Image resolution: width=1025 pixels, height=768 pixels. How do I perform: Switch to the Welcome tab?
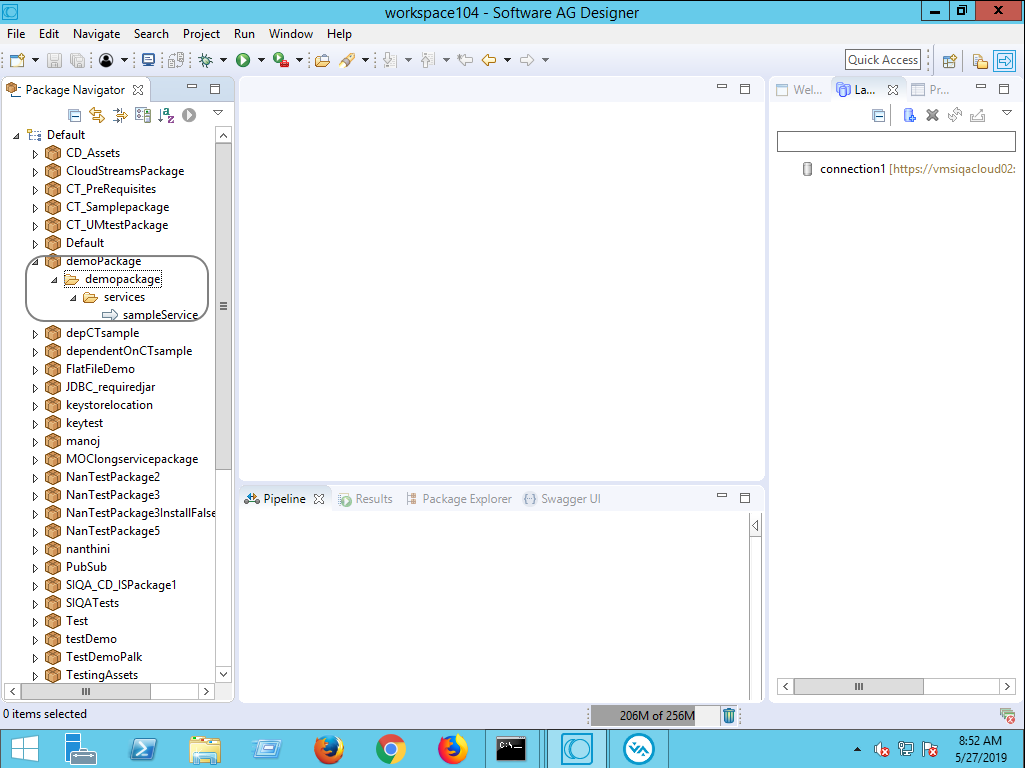pos(799,90)
